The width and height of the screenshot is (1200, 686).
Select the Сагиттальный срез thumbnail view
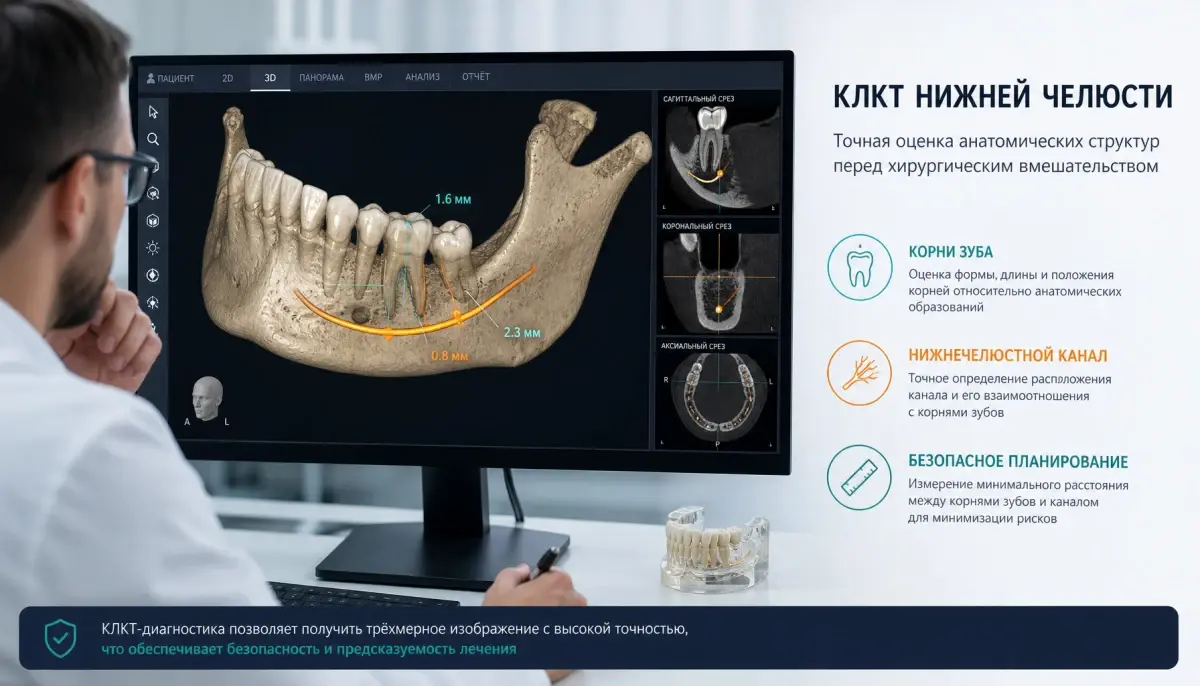(x=718, y=153)
